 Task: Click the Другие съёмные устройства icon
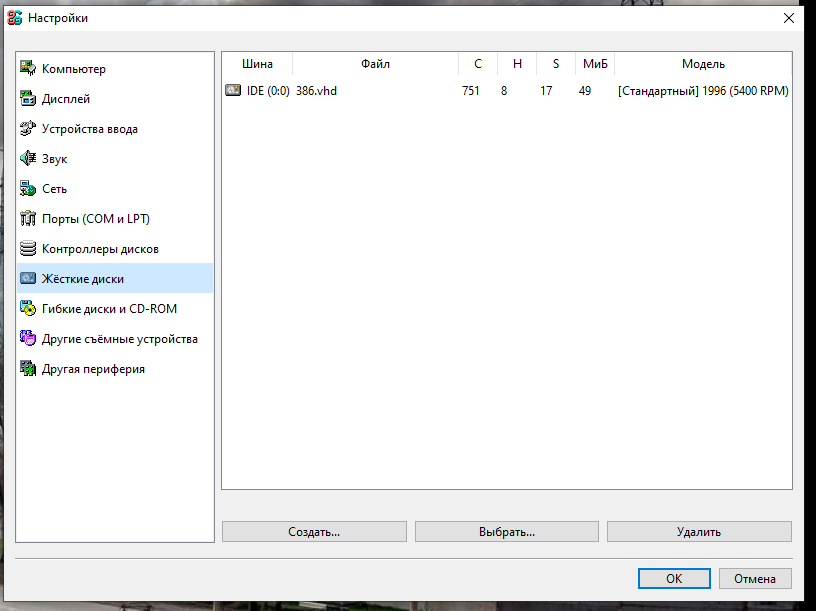(28, 339)
